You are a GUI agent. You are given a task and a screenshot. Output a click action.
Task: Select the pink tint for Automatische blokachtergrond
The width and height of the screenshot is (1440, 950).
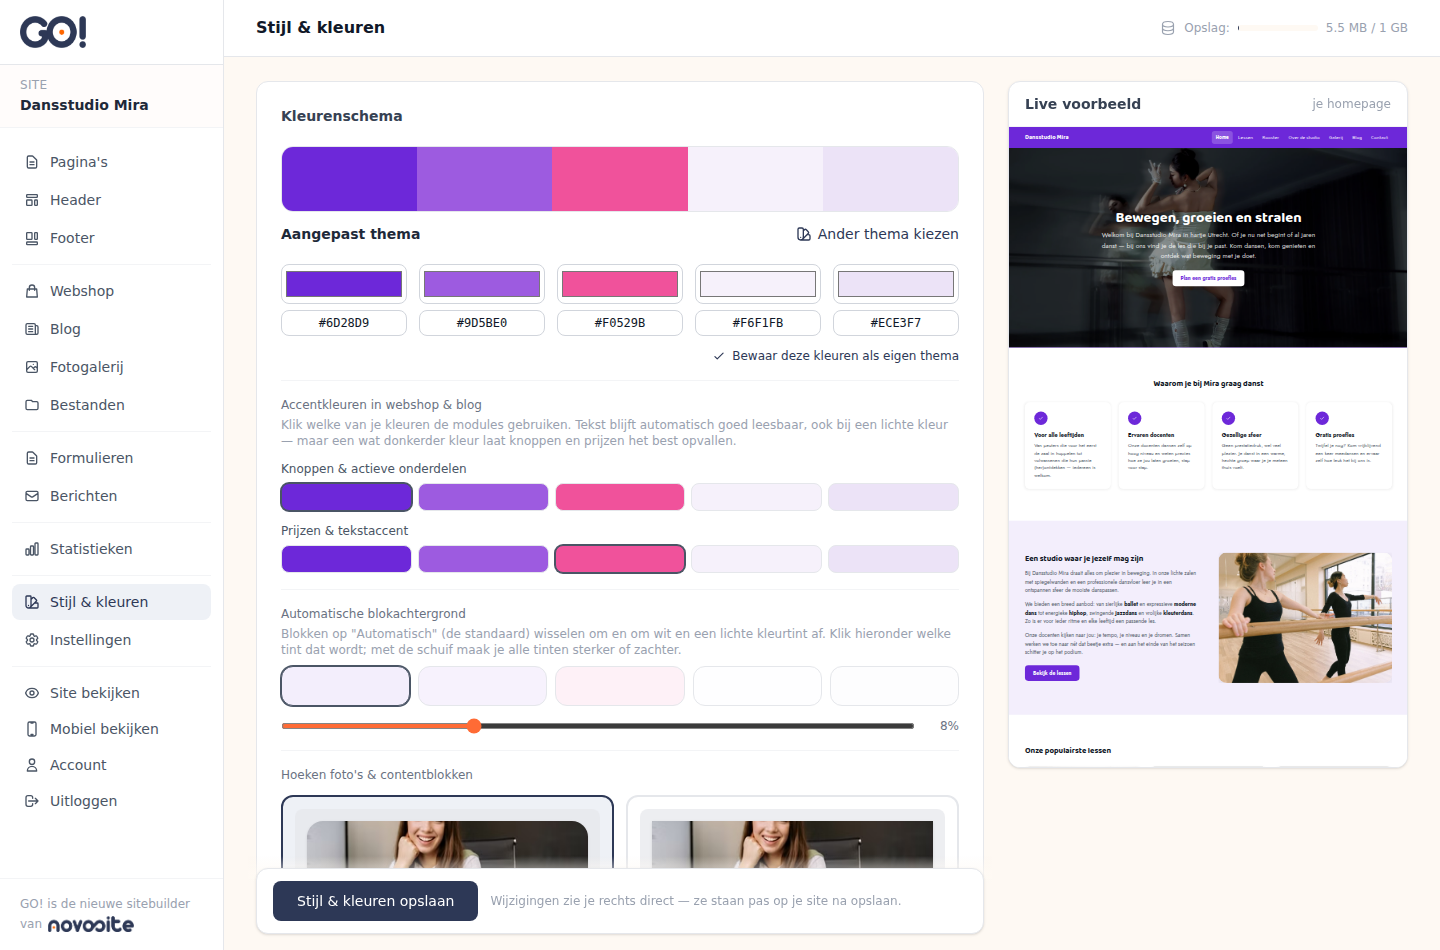click(620, 686)
